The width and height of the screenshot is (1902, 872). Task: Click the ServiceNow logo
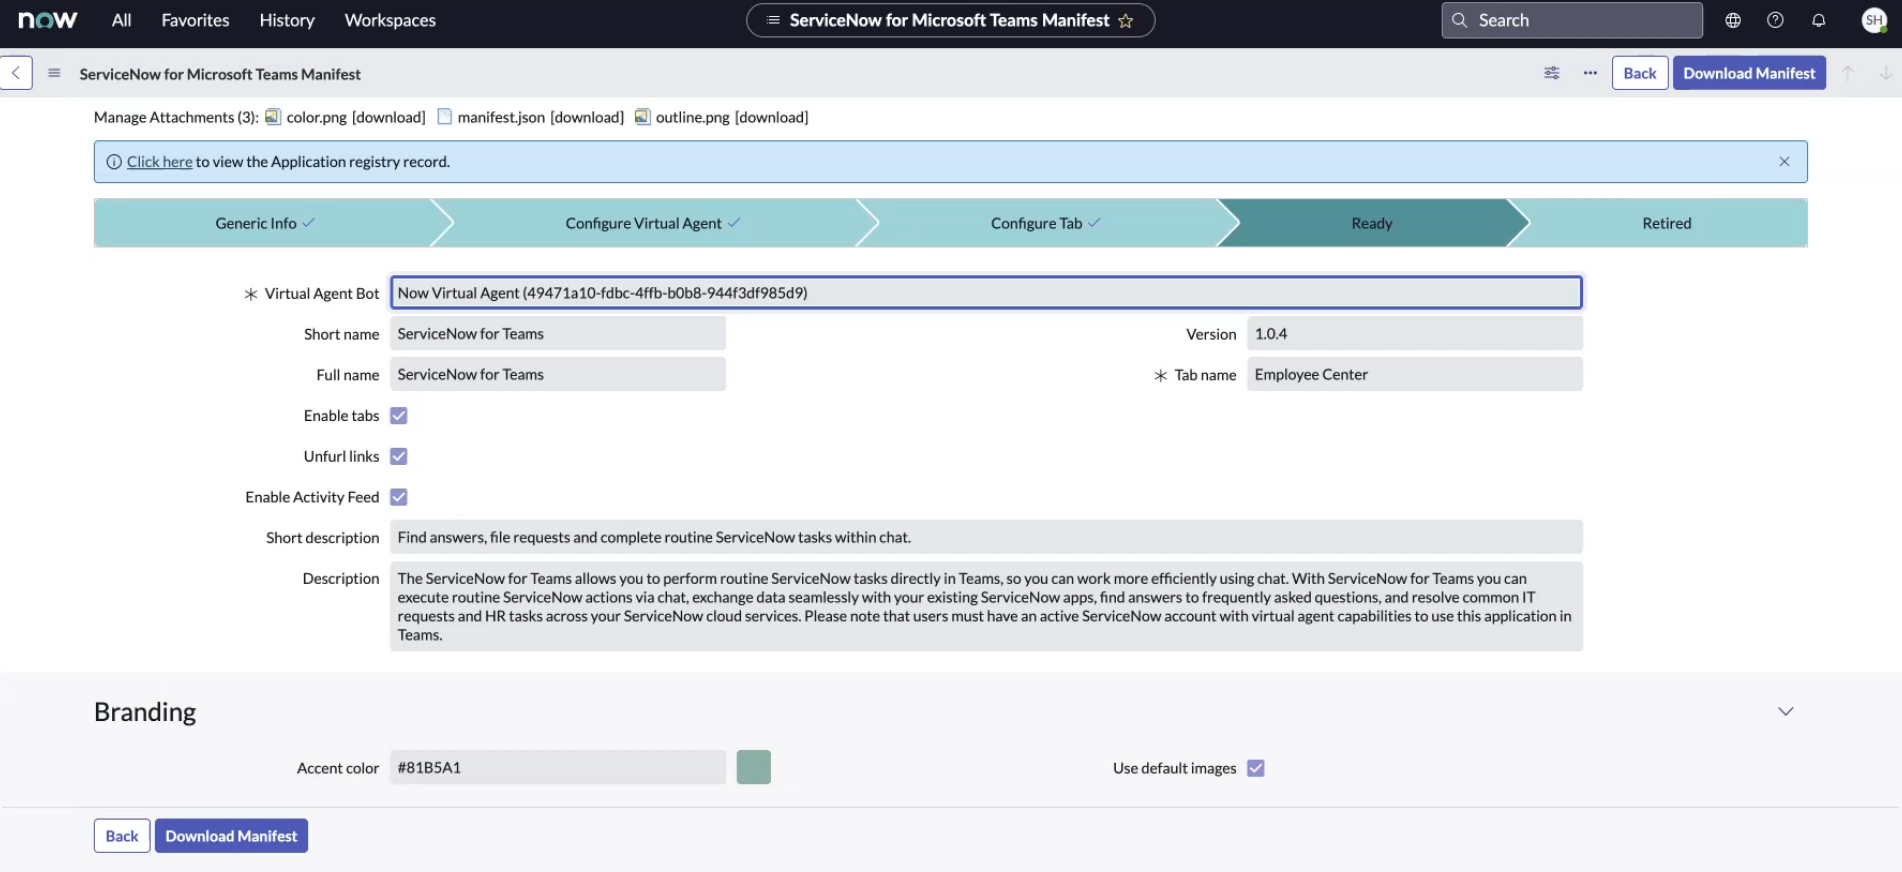coord(47,20)
